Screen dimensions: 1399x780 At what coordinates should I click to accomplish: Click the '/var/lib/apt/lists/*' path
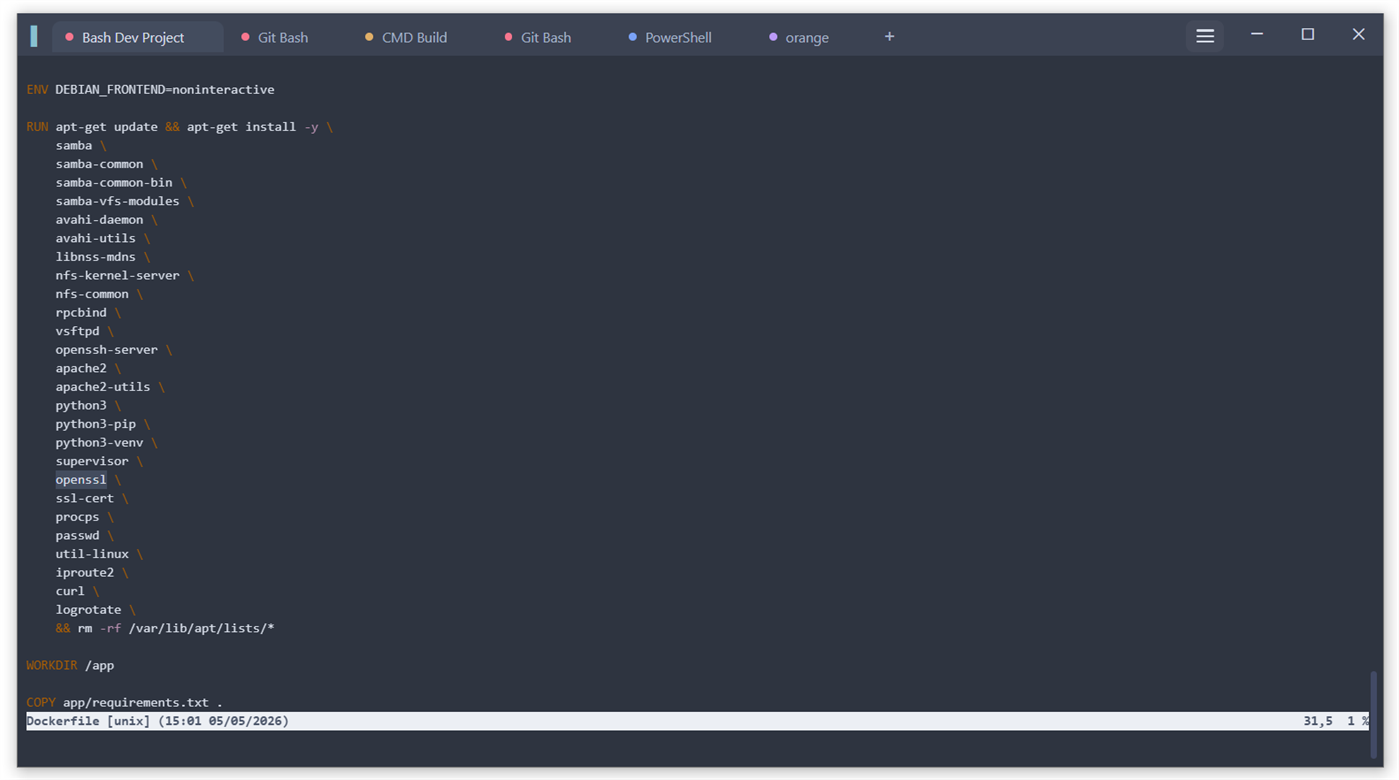tap(202, 629)
